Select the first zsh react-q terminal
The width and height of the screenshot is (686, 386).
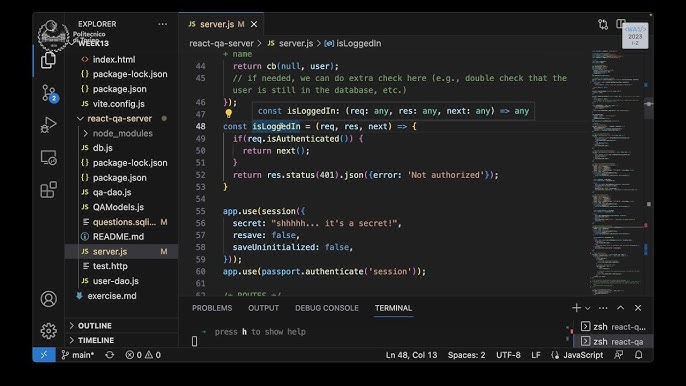point(612,327)
